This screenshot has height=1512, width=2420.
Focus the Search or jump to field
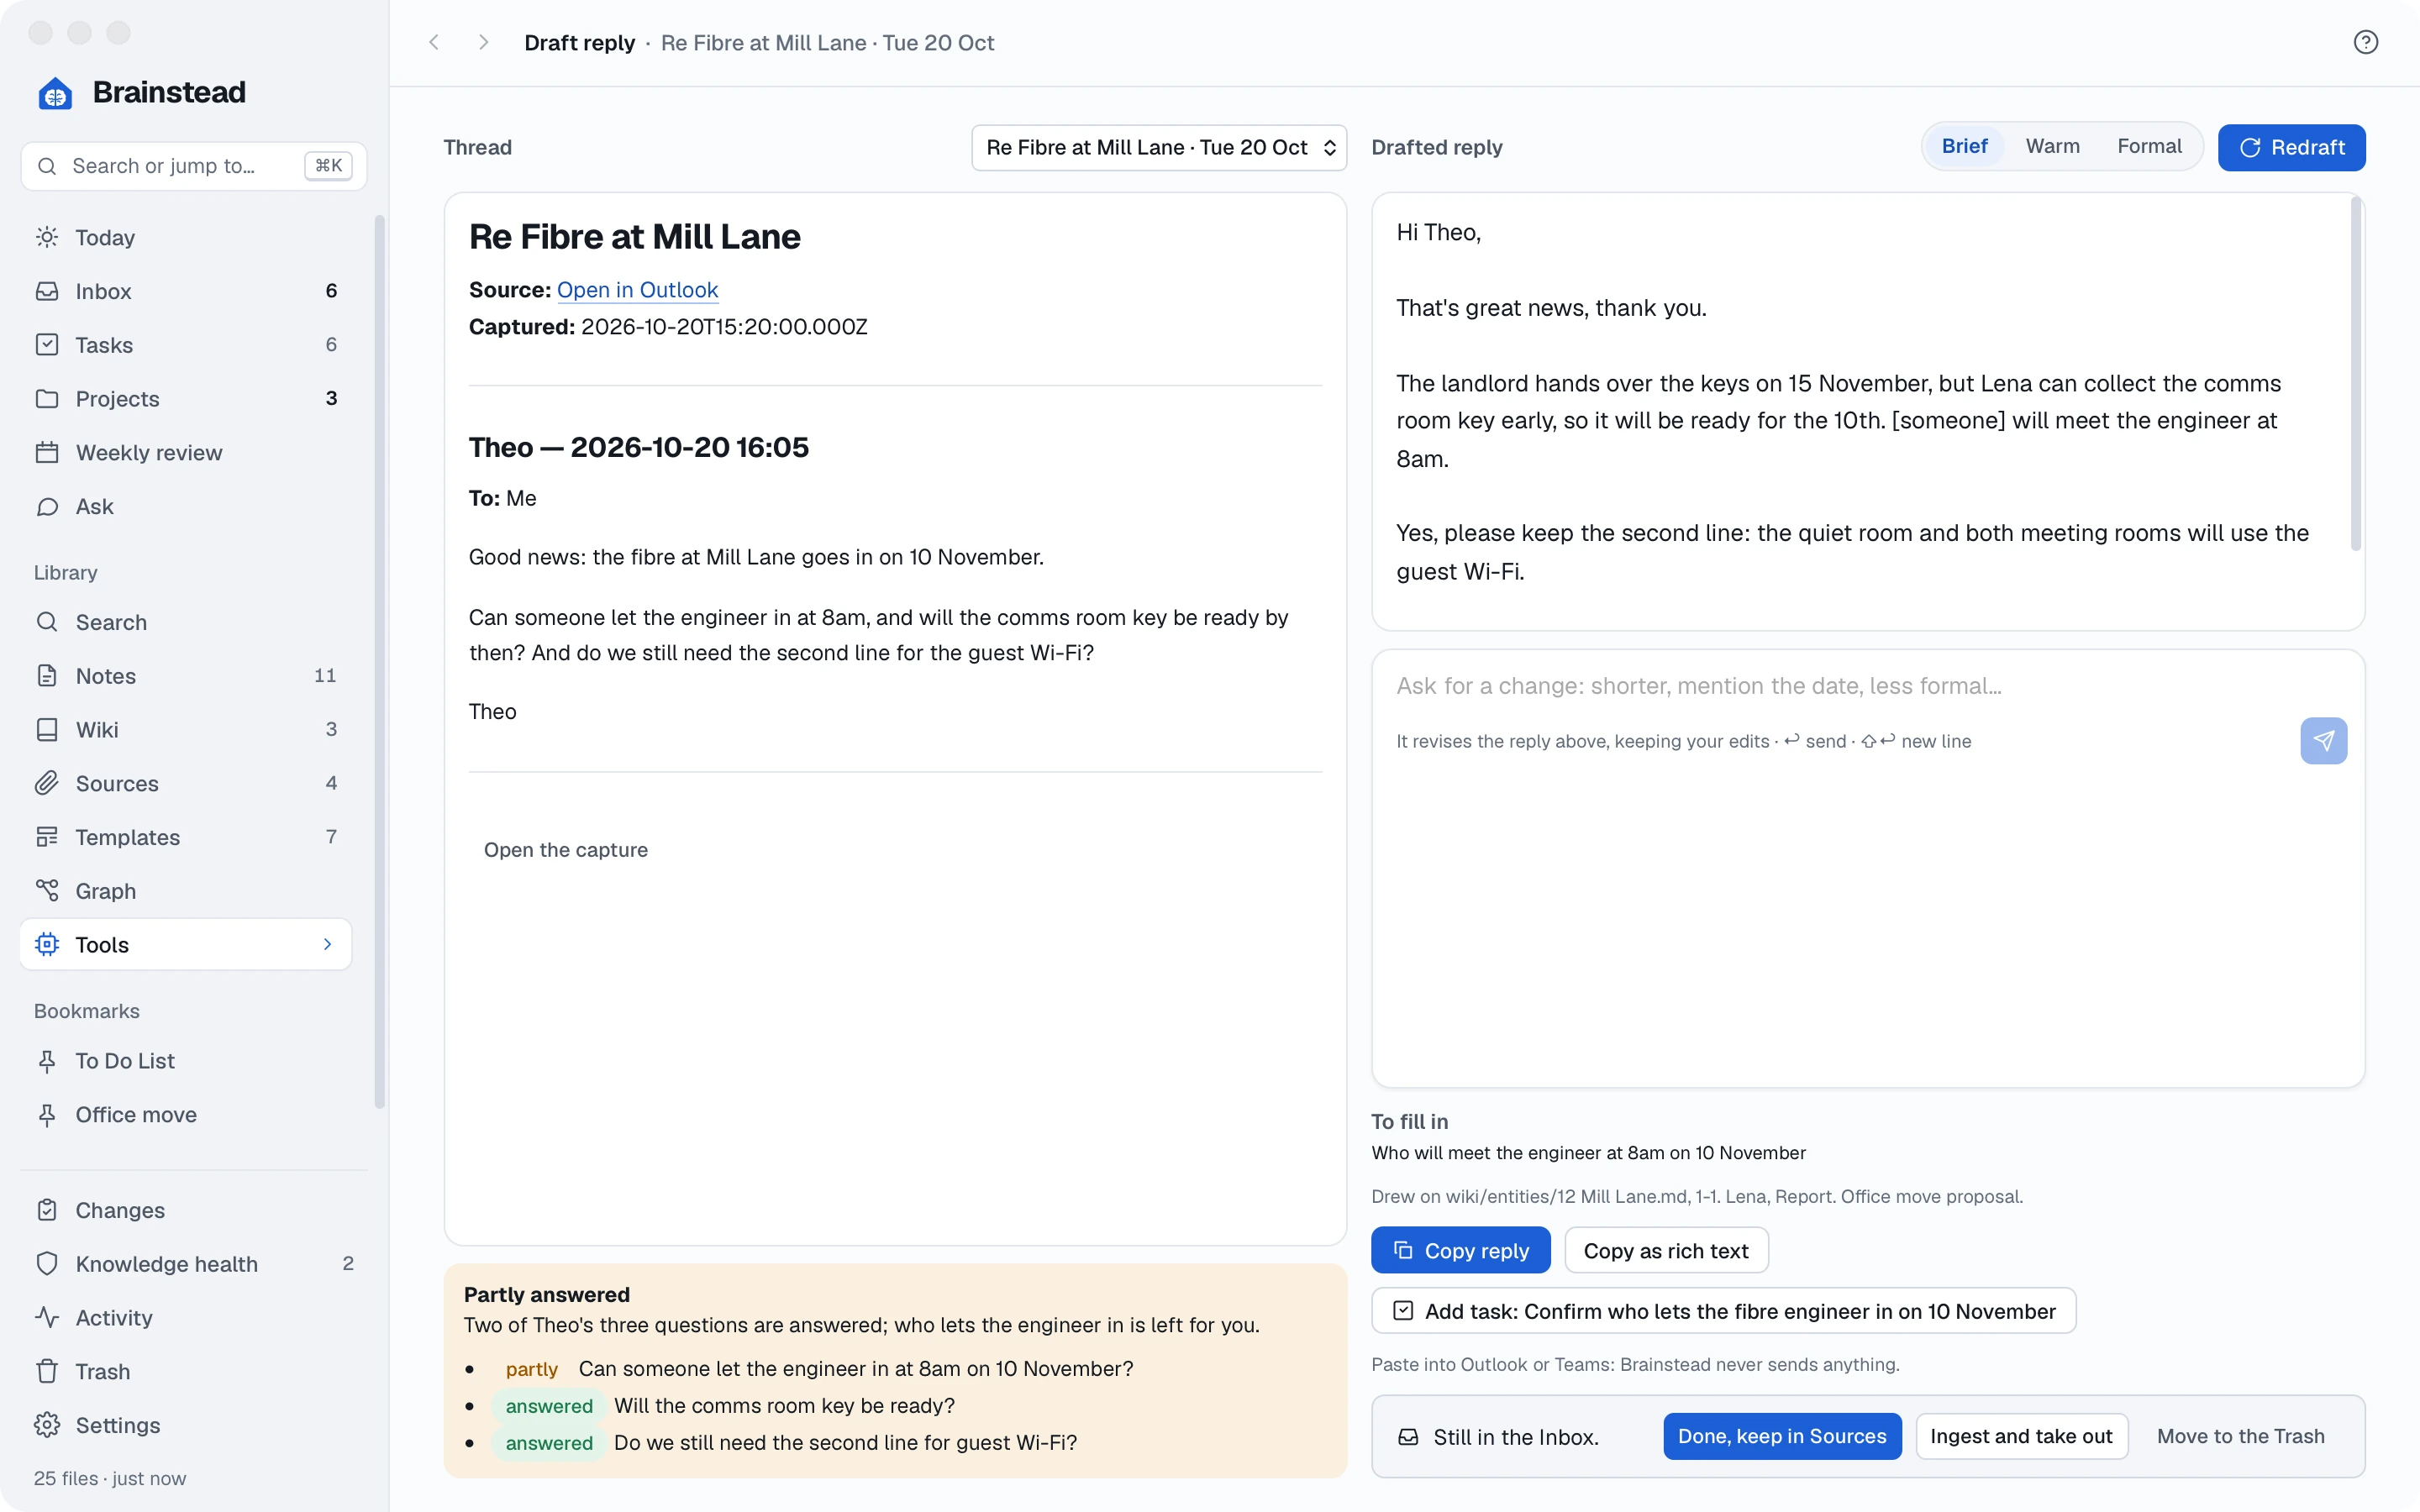193,166
